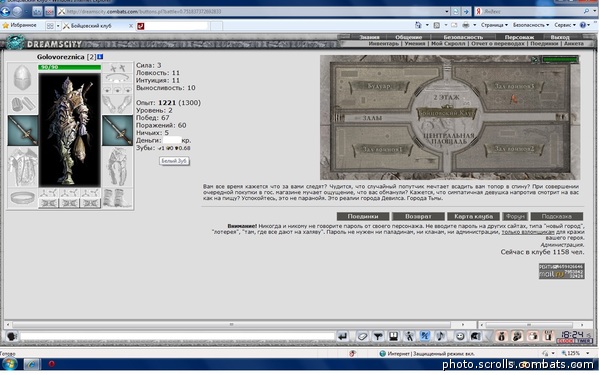The width and height of the screenshot is (600, 375).
Task: Open the Карта клуба button
Action: click(x=473, y=217)
